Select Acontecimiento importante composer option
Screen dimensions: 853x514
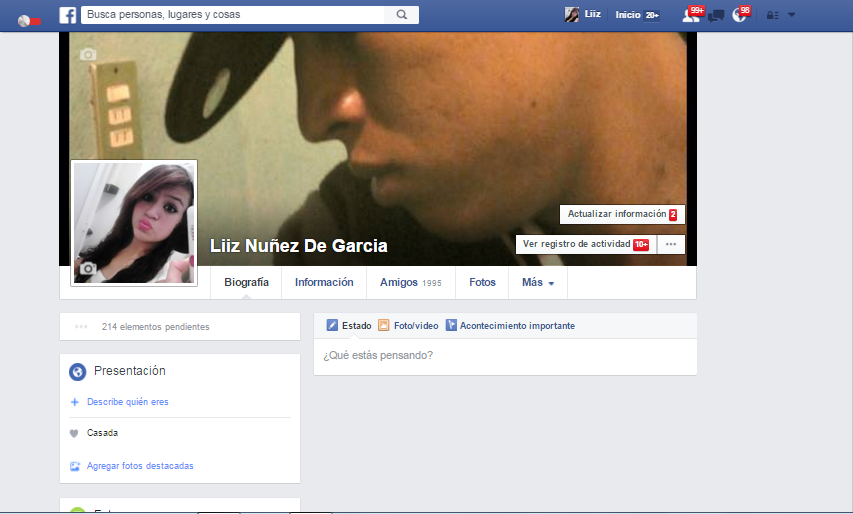click(510, 325)
